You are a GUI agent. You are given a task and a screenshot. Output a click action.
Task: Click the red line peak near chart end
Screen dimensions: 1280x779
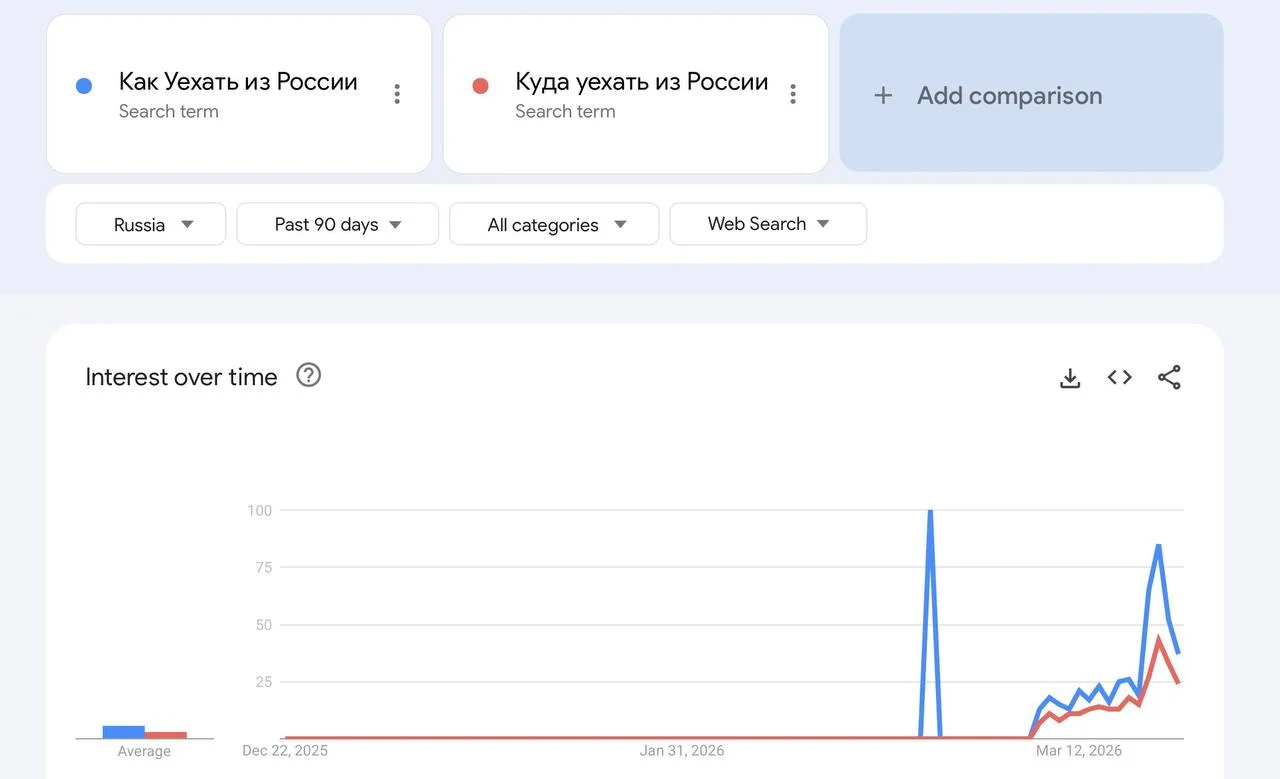1158,638
